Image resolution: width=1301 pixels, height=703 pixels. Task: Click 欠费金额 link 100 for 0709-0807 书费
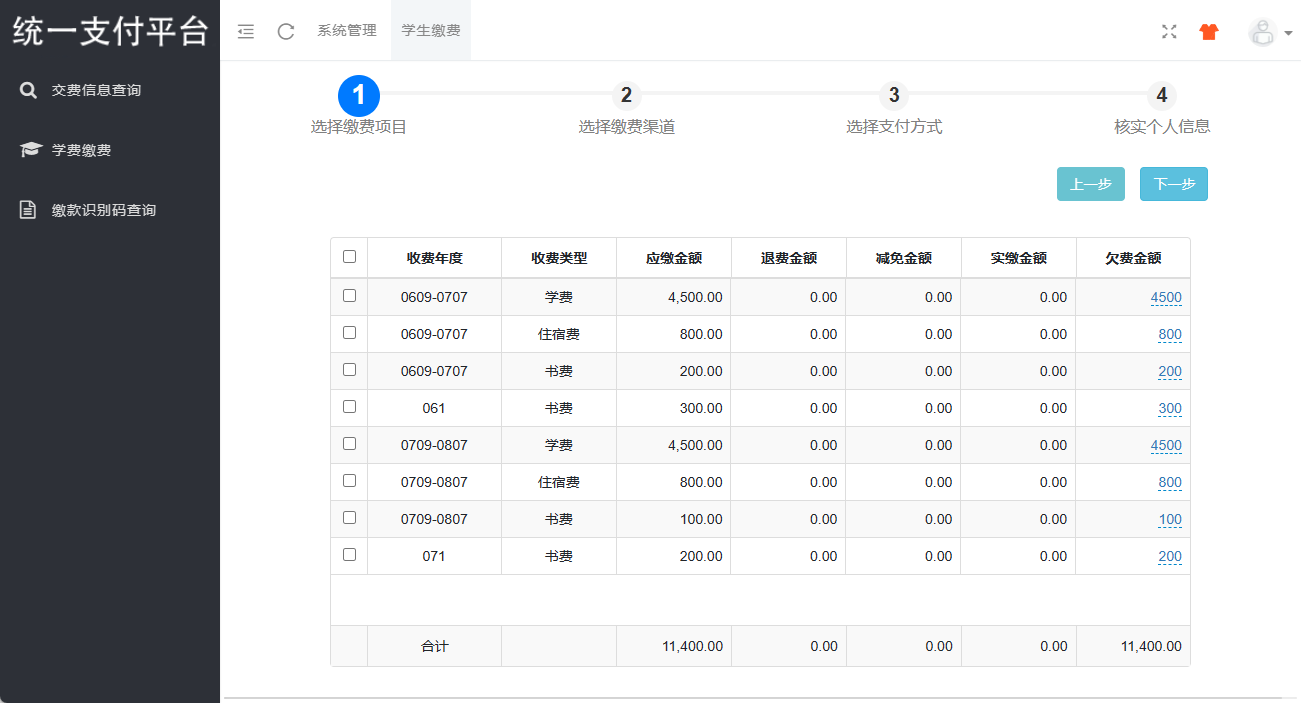click(1170, 519)
